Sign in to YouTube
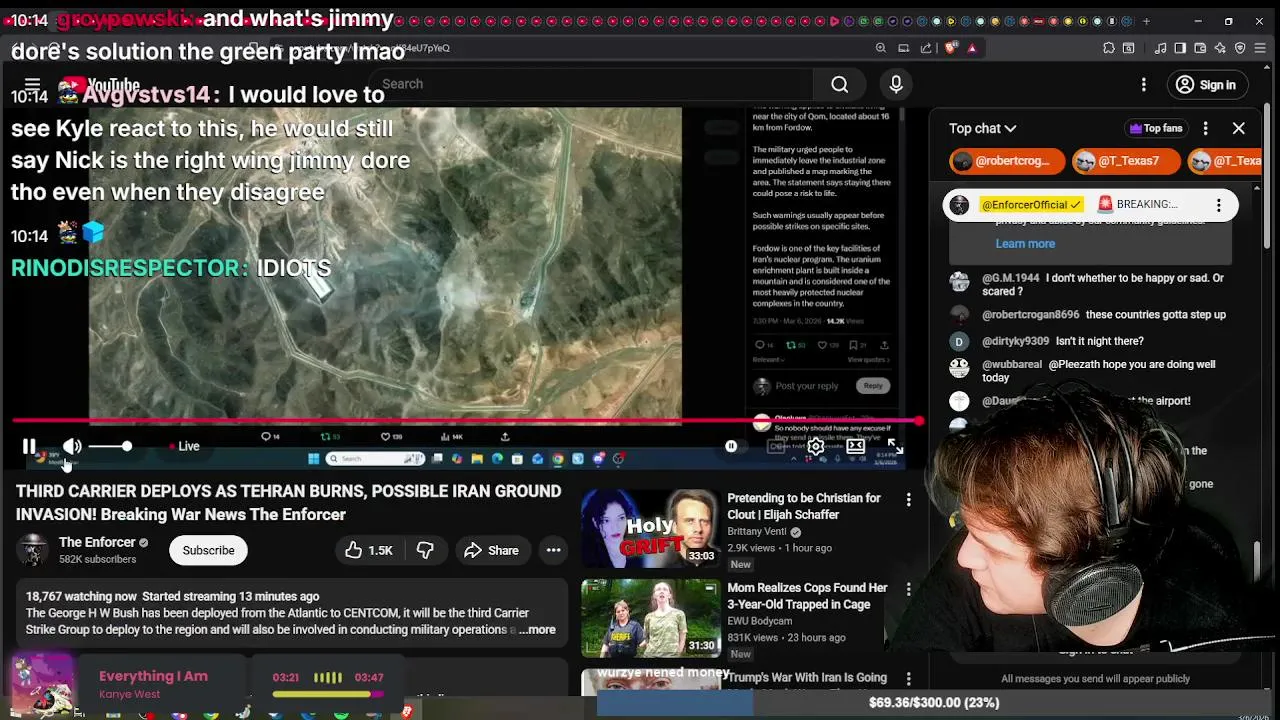This screenshot has width=1280, height=720. pos(1205,85)
